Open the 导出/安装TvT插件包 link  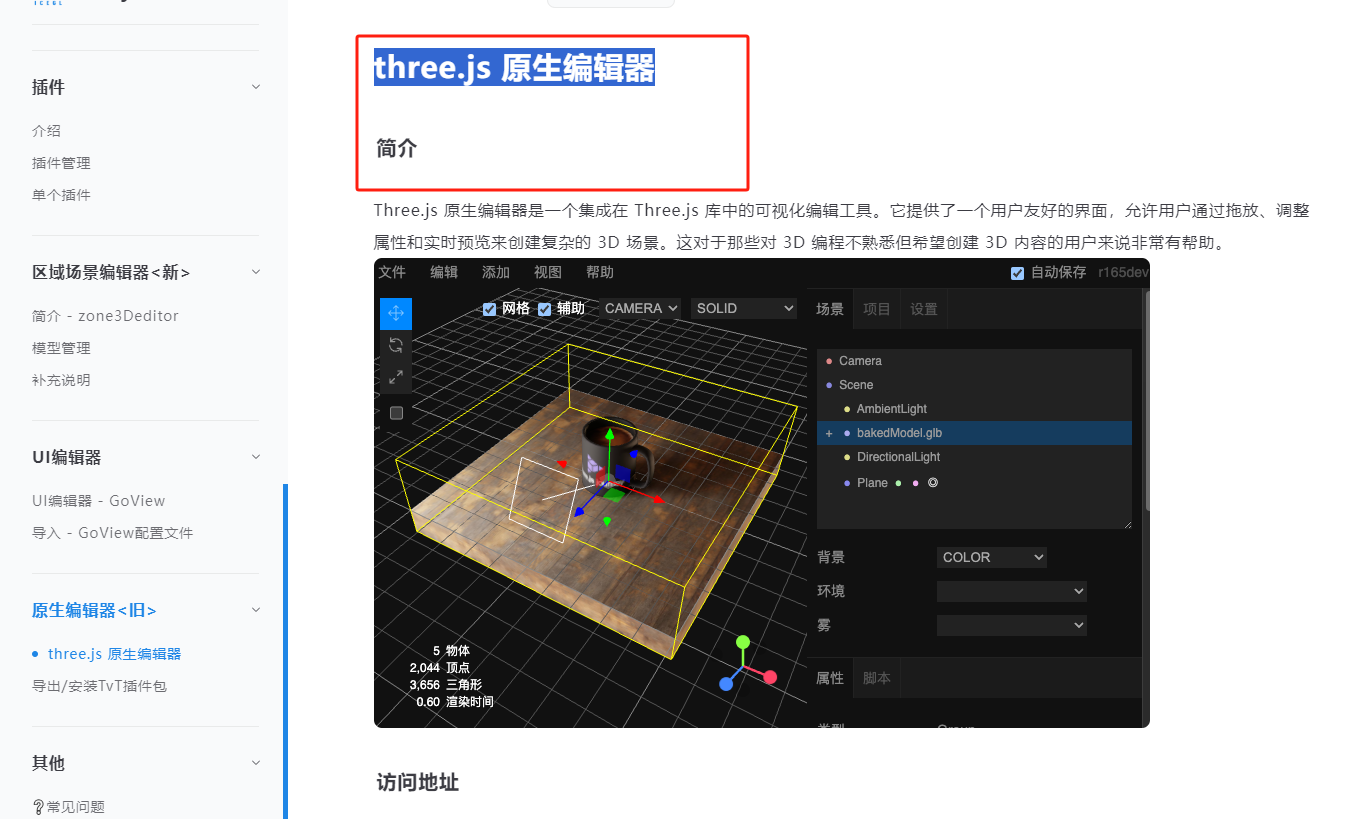(x=99, y=686)
